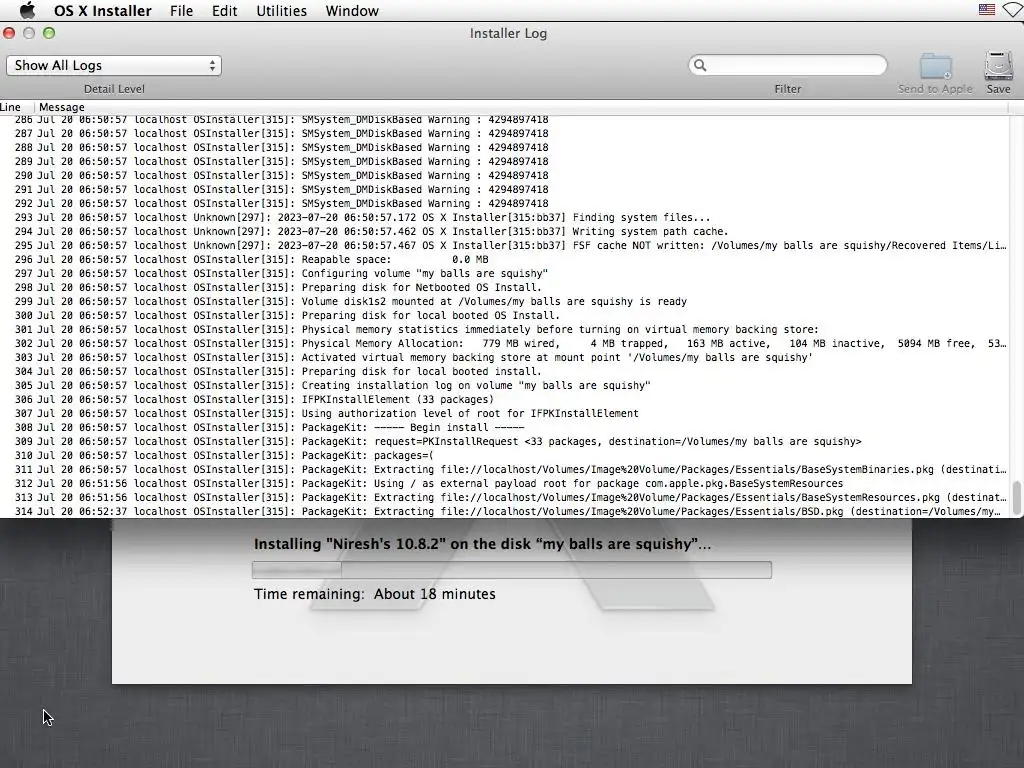Open the File menu
The width and height of the screenshot is (1024, 768).
coord(181,10)
